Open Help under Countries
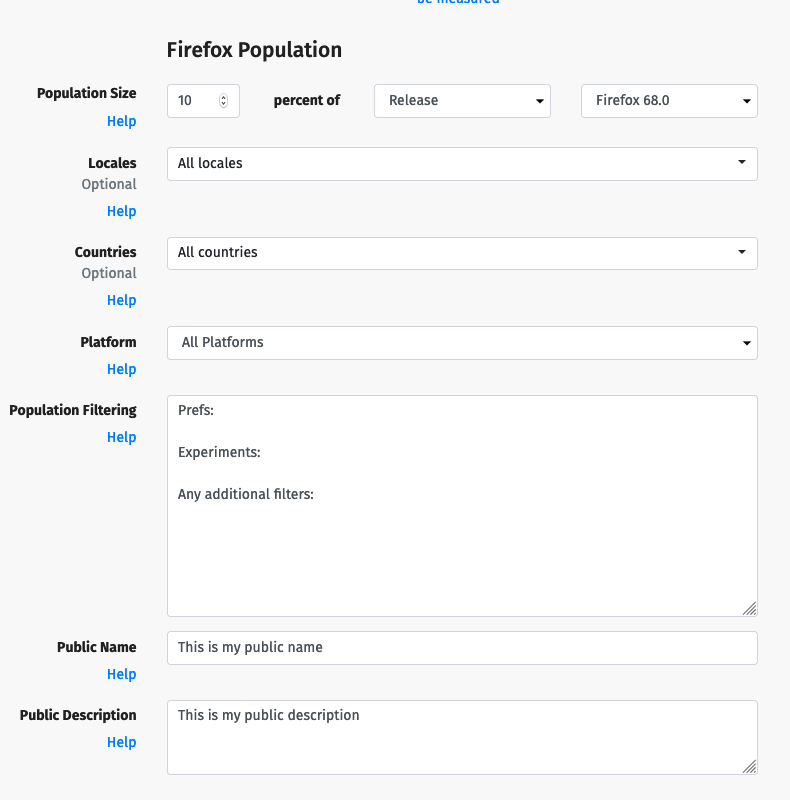 pyautogui.click(x=121, y=301)
